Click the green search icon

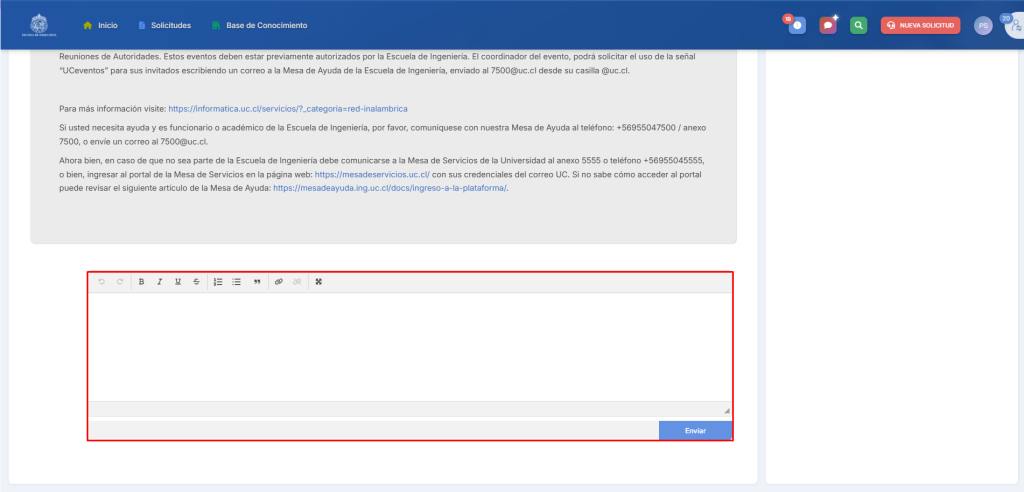pyautogui.click(x=858, y=25)
